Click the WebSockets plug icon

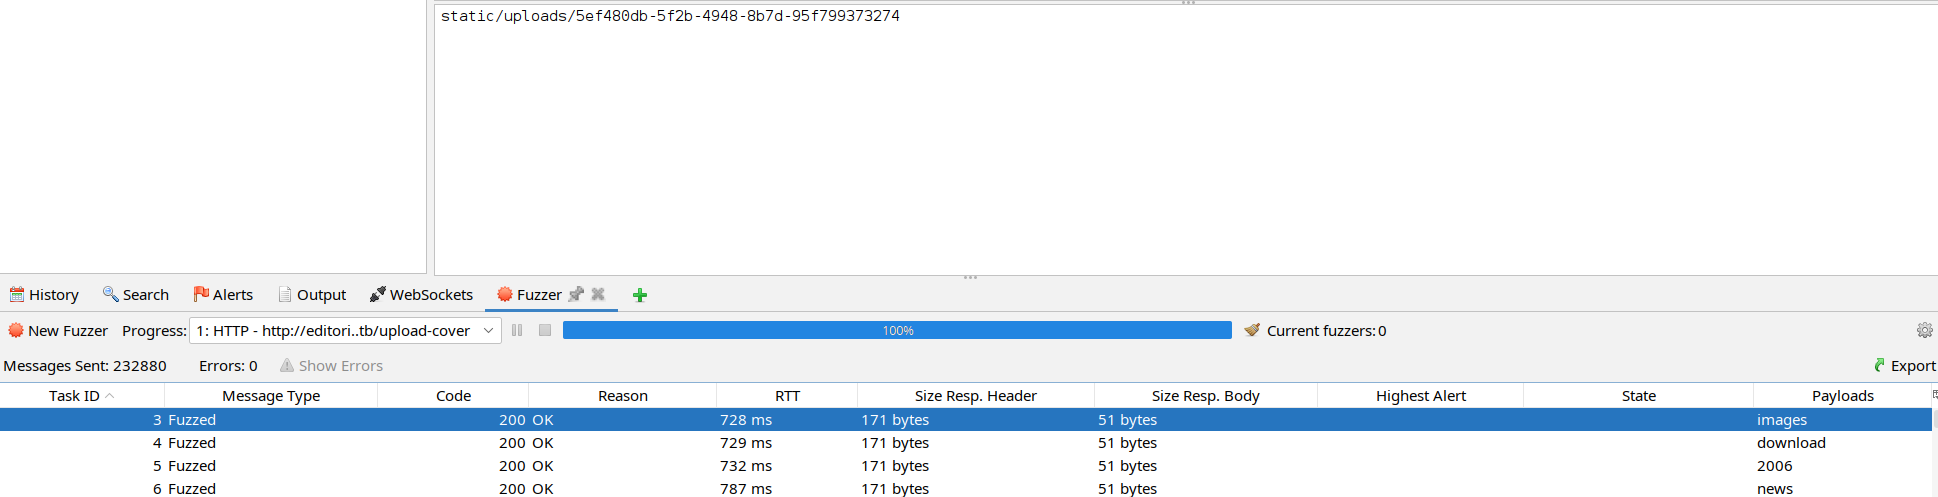pos(377,294)
